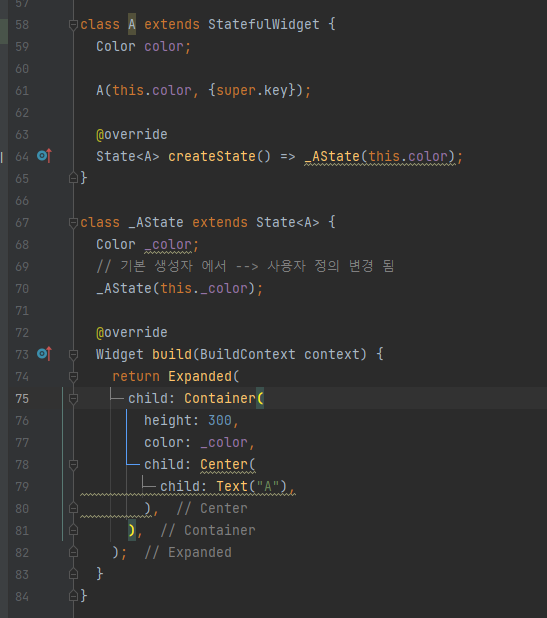Click line number 69 in gutter
547x618 pixels.
(x=22, y=266)
